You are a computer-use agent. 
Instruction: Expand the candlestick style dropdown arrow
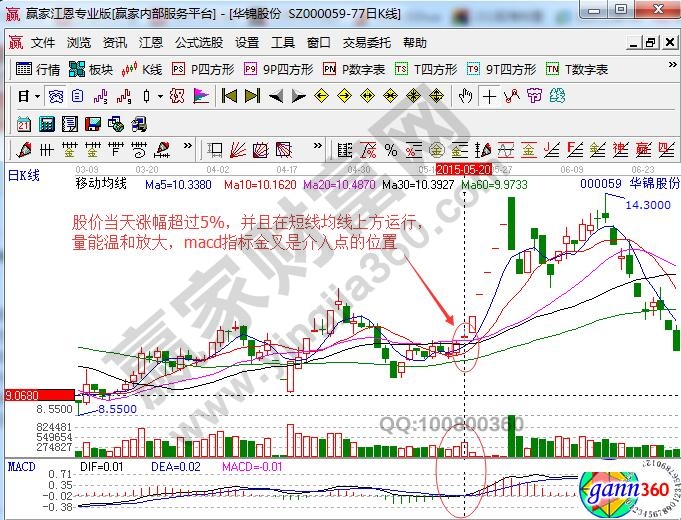(x=160, y=96)
